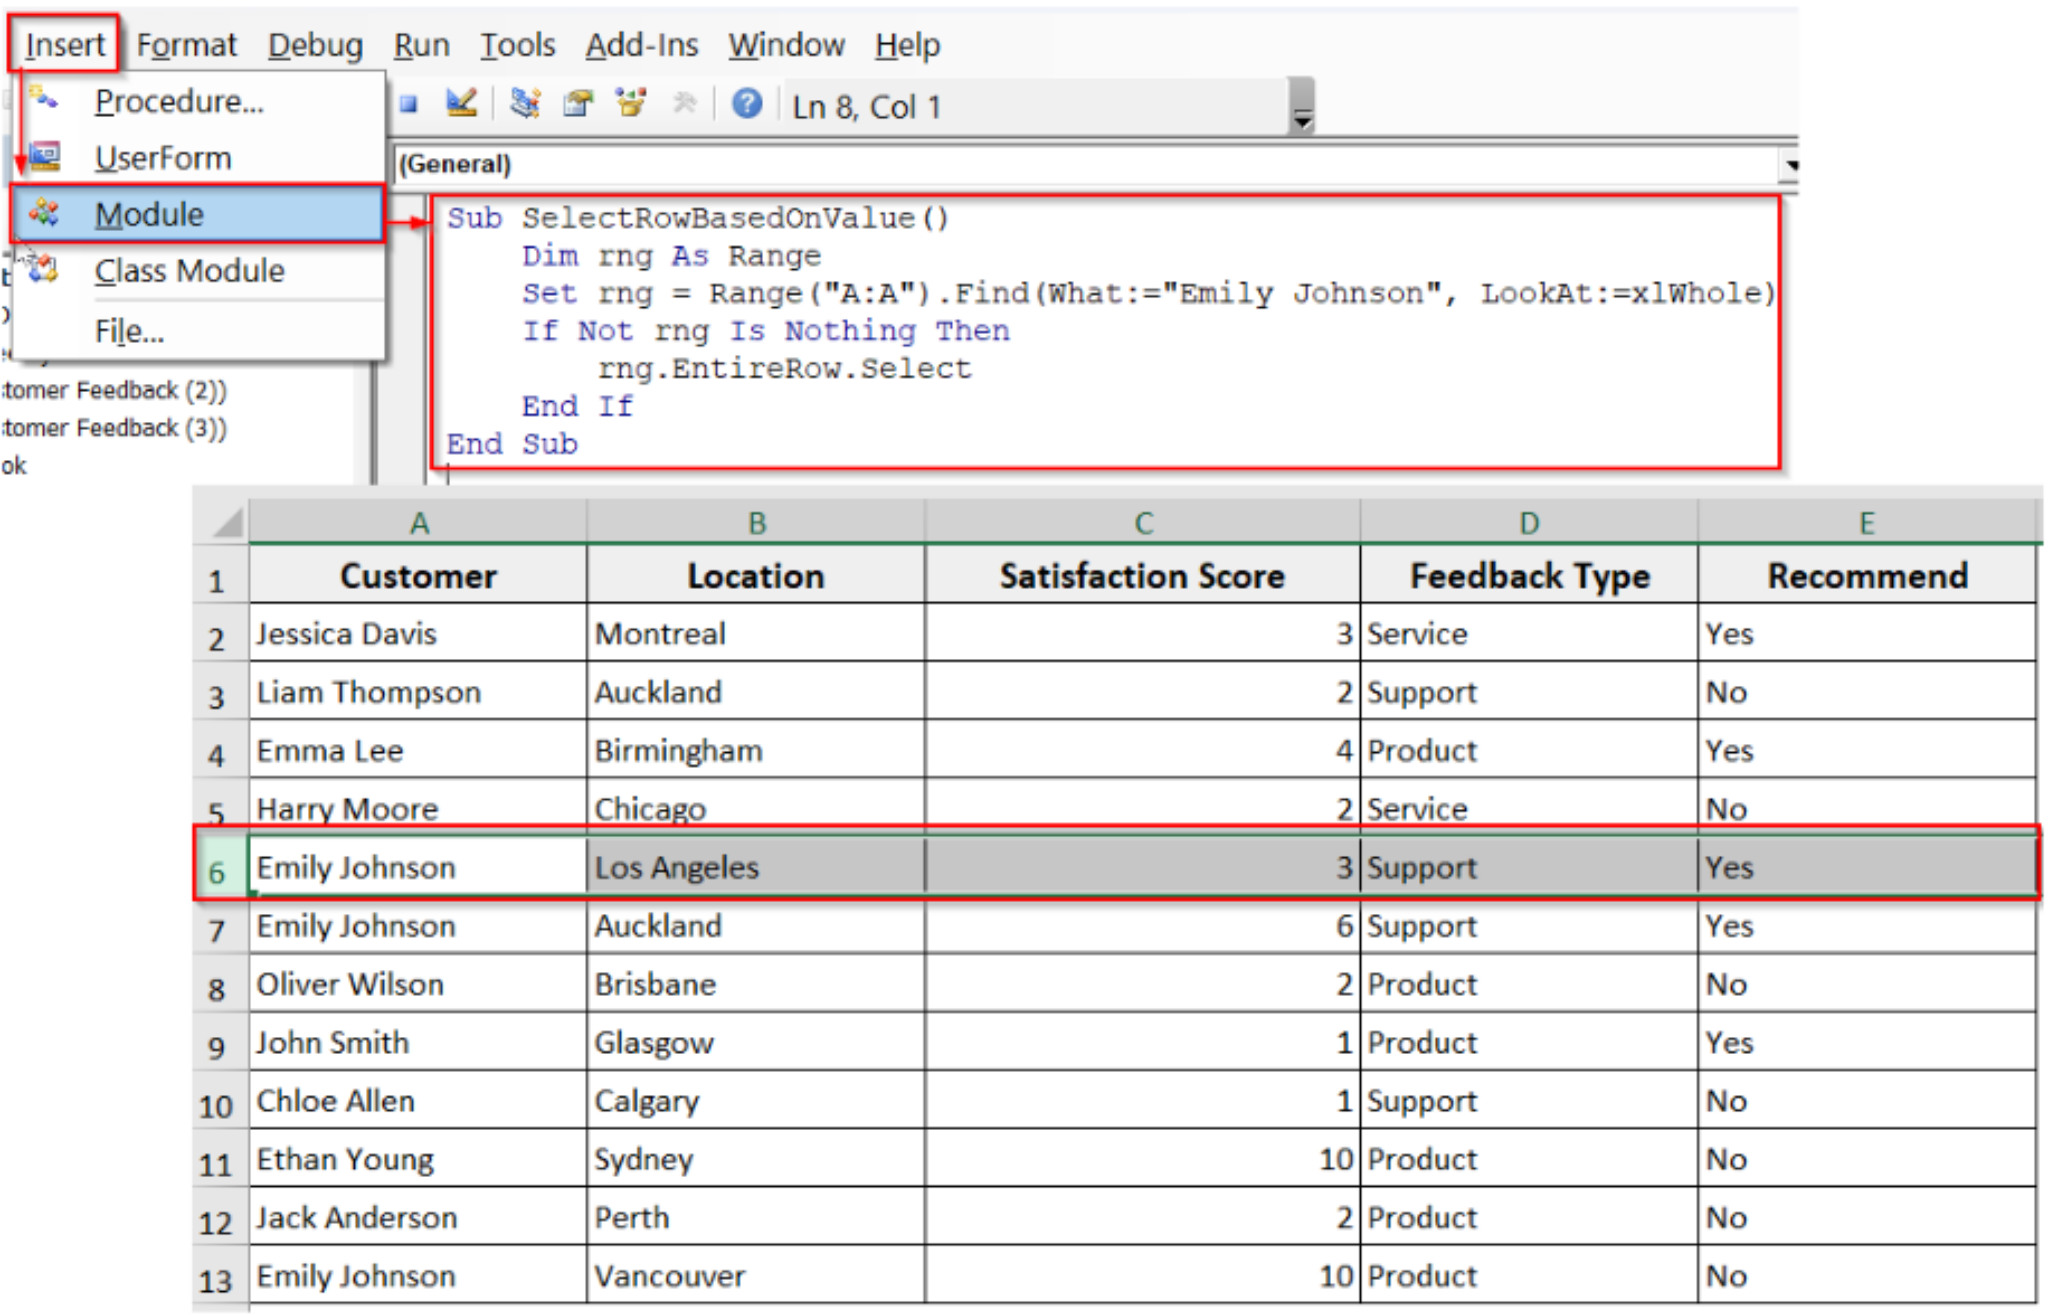Screen dimensions: 2048x1315
Task: Toggle Design Mode in the toolbar
Action: click(463, 104)
